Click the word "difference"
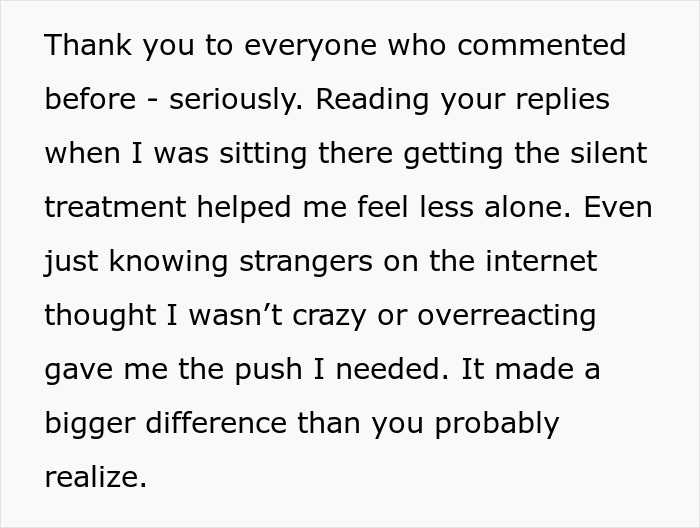700x528 pixels. pyautogui.click(x=216, y=423)
